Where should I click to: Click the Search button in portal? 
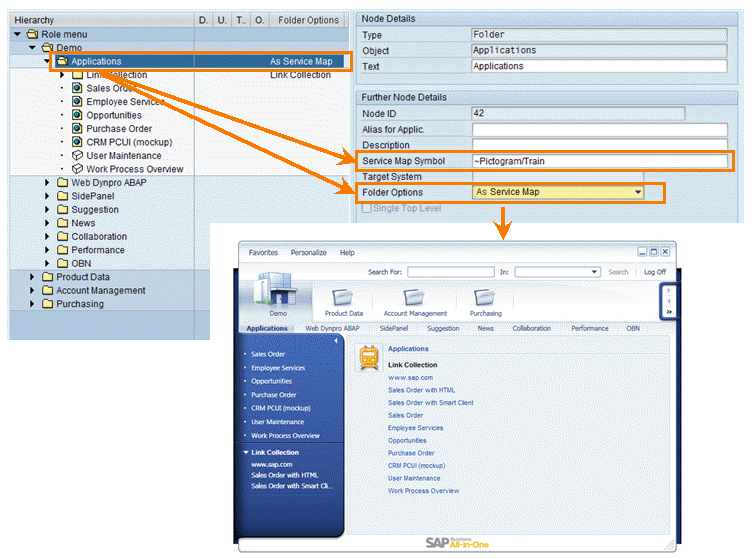pyautogui.click(x=618, y=272)
